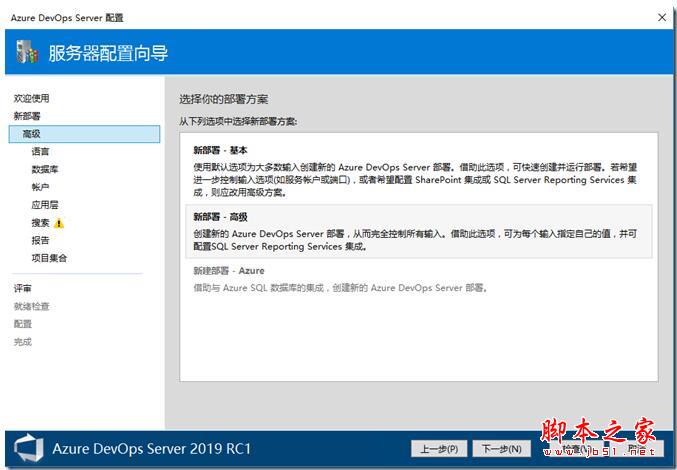
Task: Click the server configuration wizard icon
Action: [x=27, y=52]
